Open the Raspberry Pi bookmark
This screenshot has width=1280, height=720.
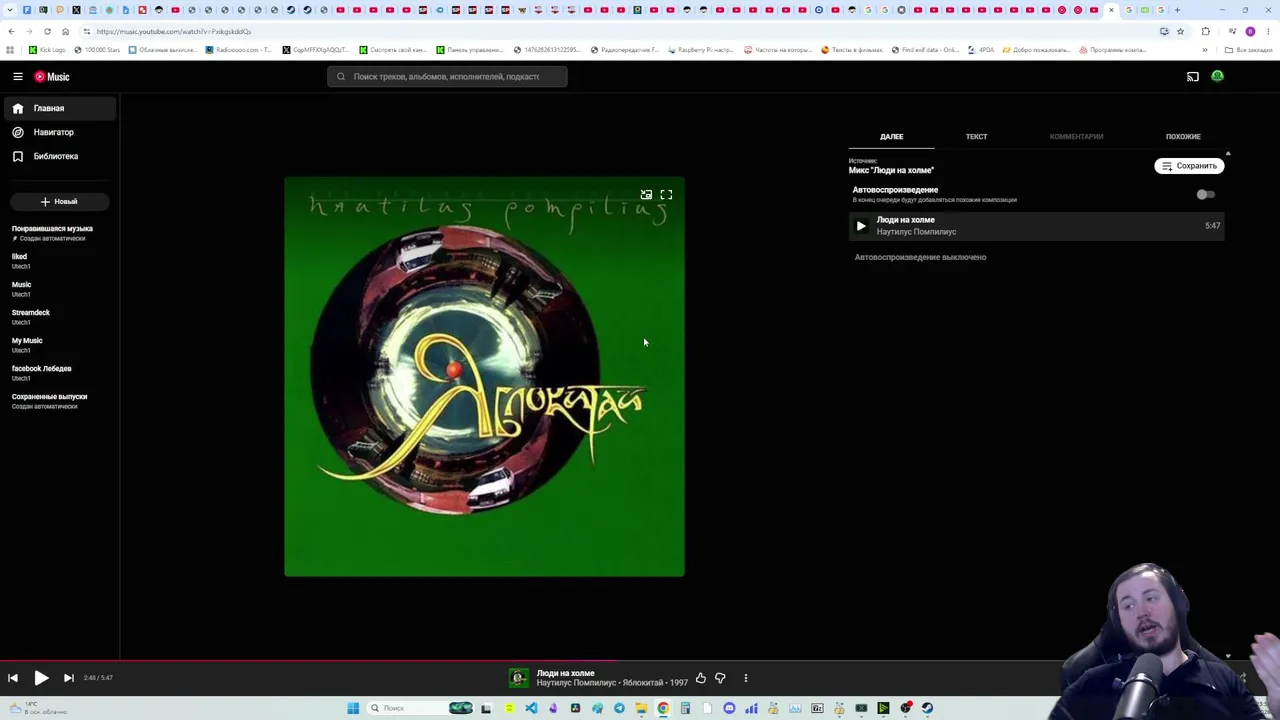click(699, 50)
